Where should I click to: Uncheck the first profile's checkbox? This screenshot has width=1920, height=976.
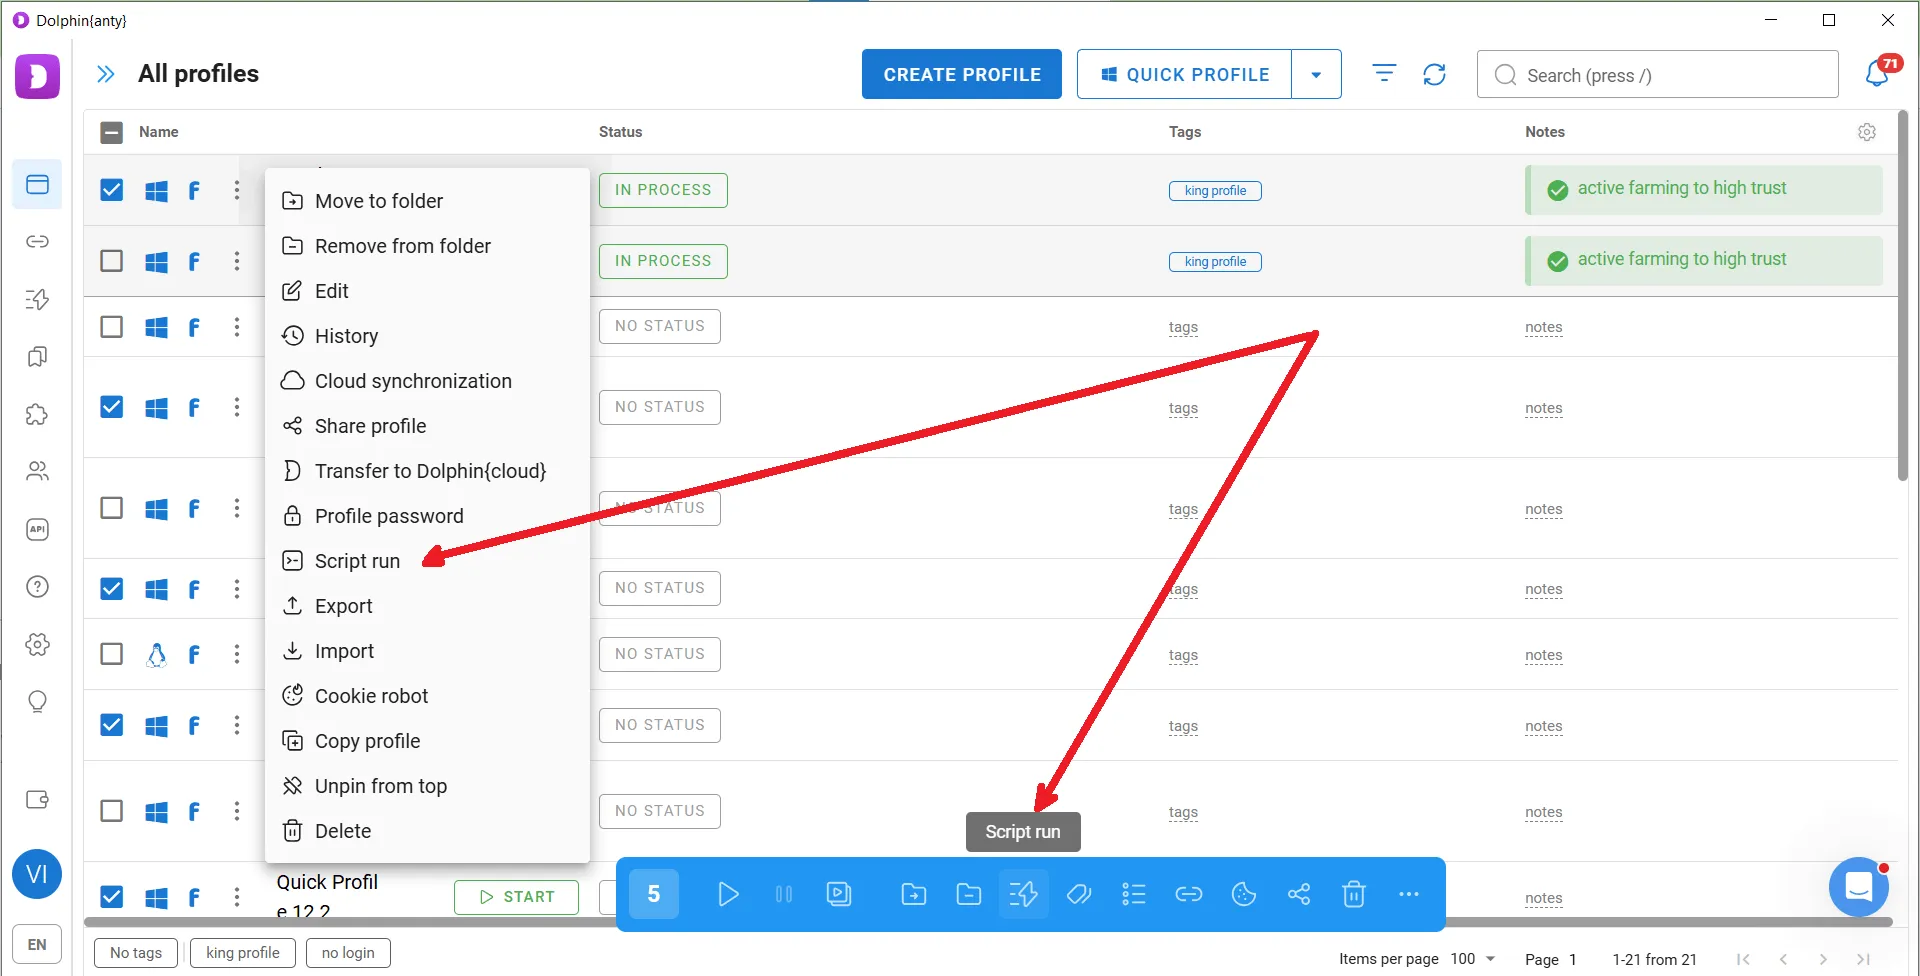pos(112,190)
